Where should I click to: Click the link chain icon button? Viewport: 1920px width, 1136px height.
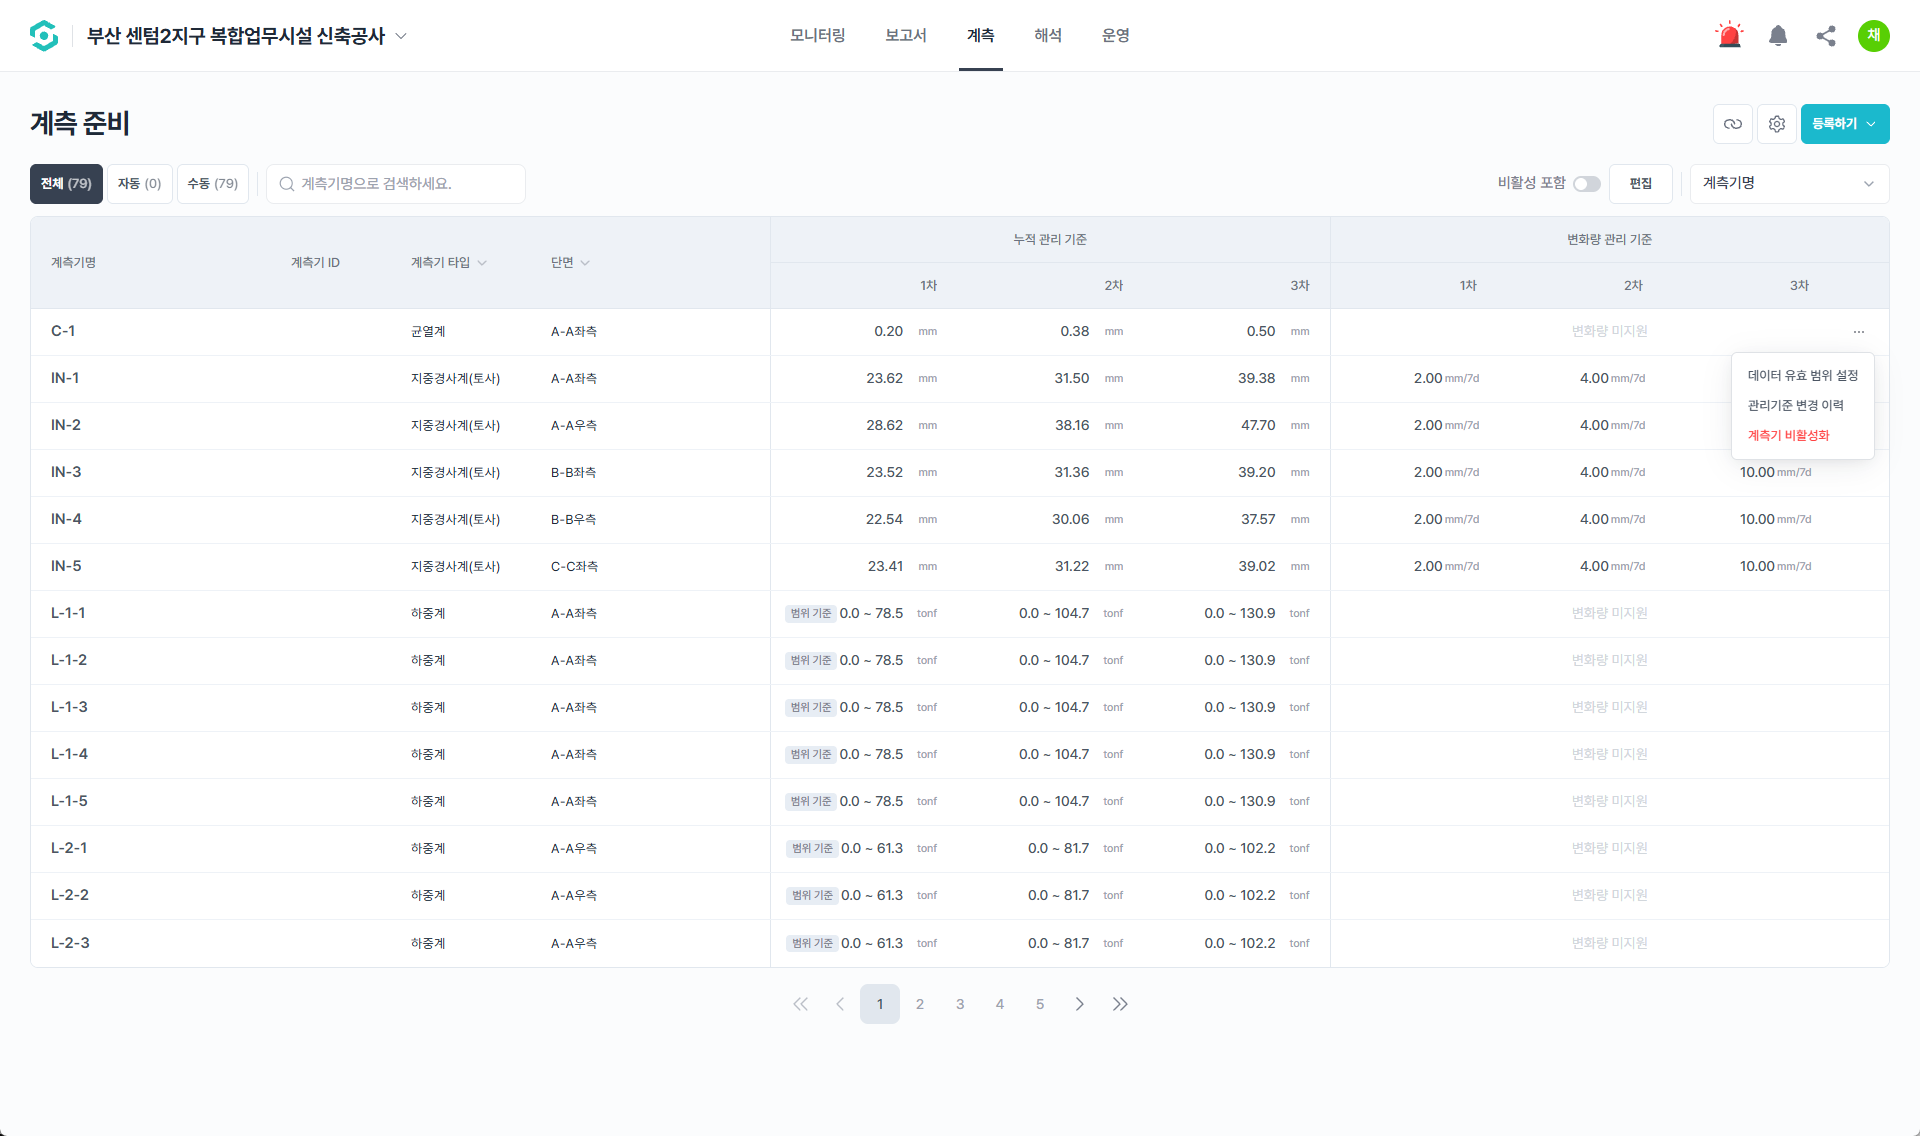pos(1733,124)
